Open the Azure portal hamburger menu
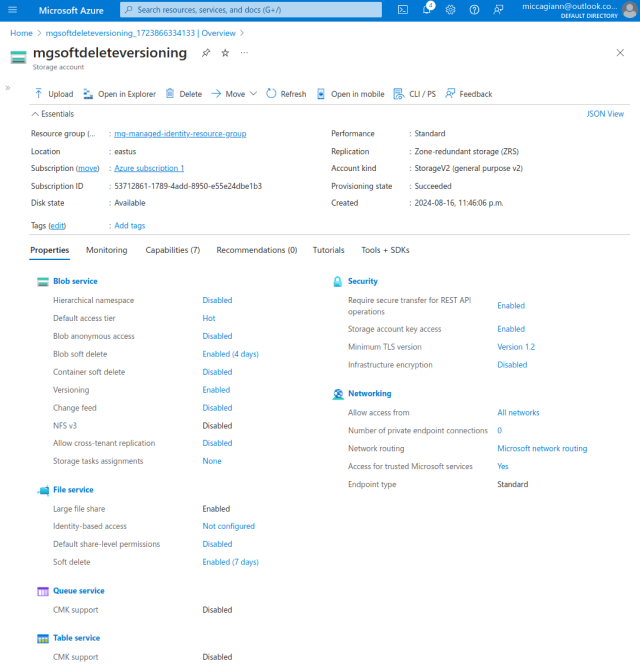The image size is (640, 667). tap(13, 10)
